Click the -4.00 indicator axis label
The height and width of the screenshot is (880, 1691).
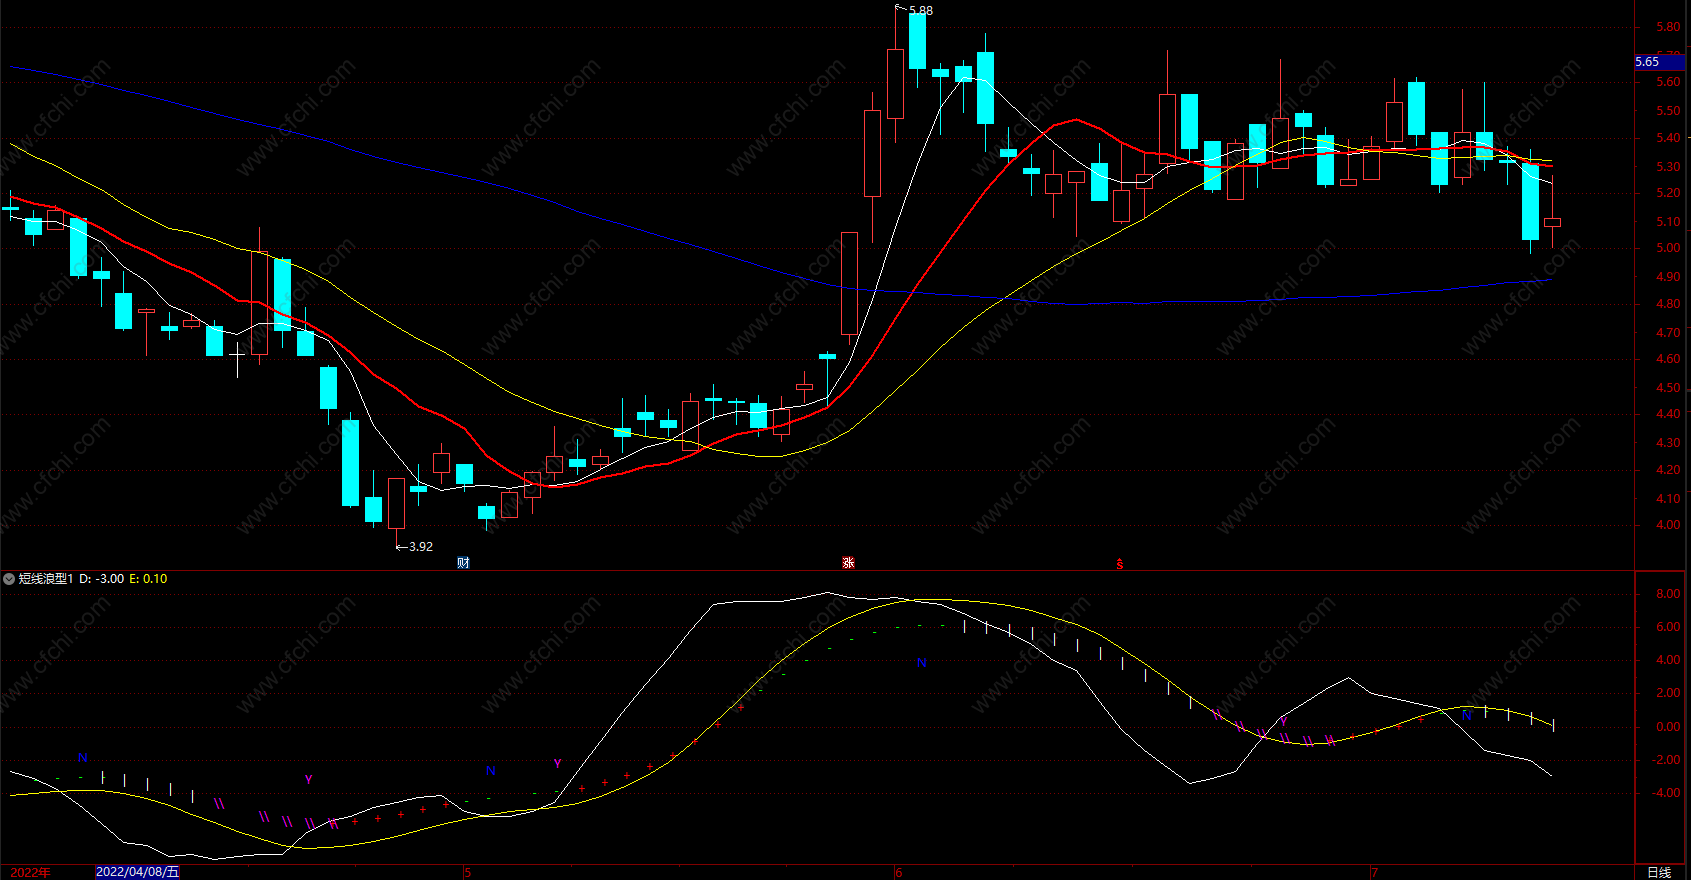click(x=1665, y=793)
